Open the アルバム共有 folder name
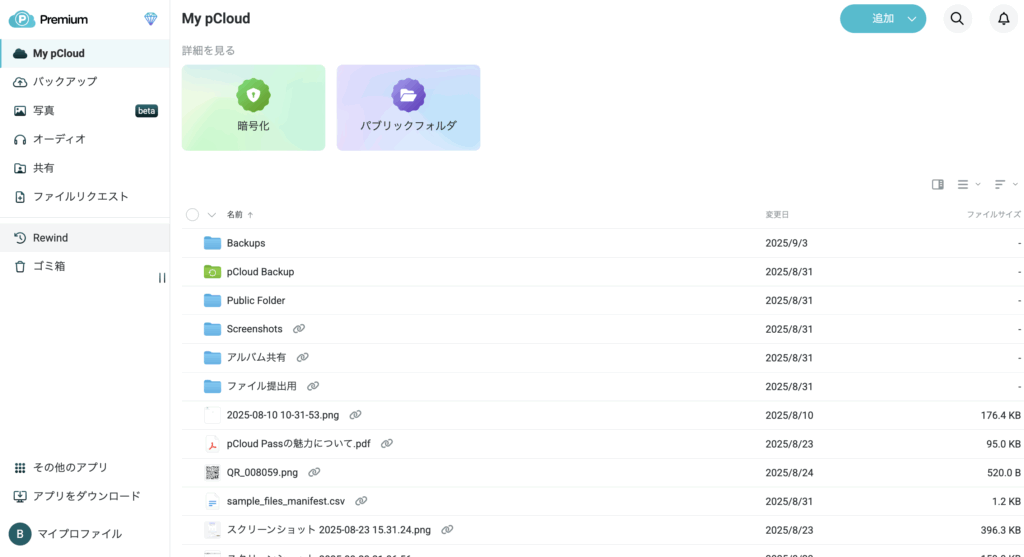The height and width of the screenshot is (557, 1024). 256,358
